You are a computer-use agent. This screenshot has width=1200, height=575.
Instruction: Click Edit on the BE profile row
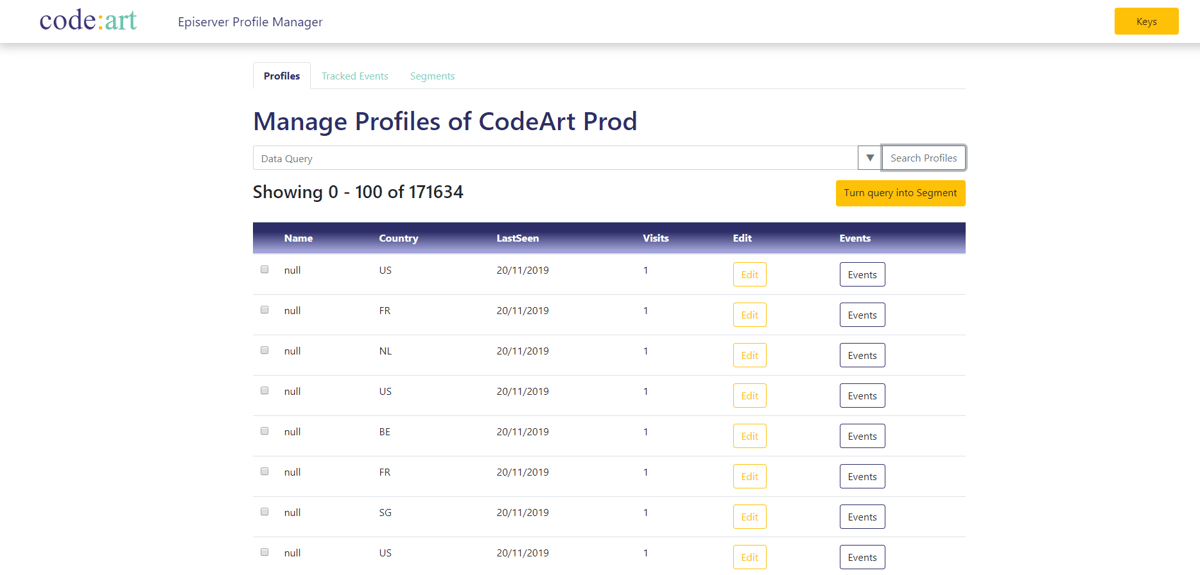(750, 436)
